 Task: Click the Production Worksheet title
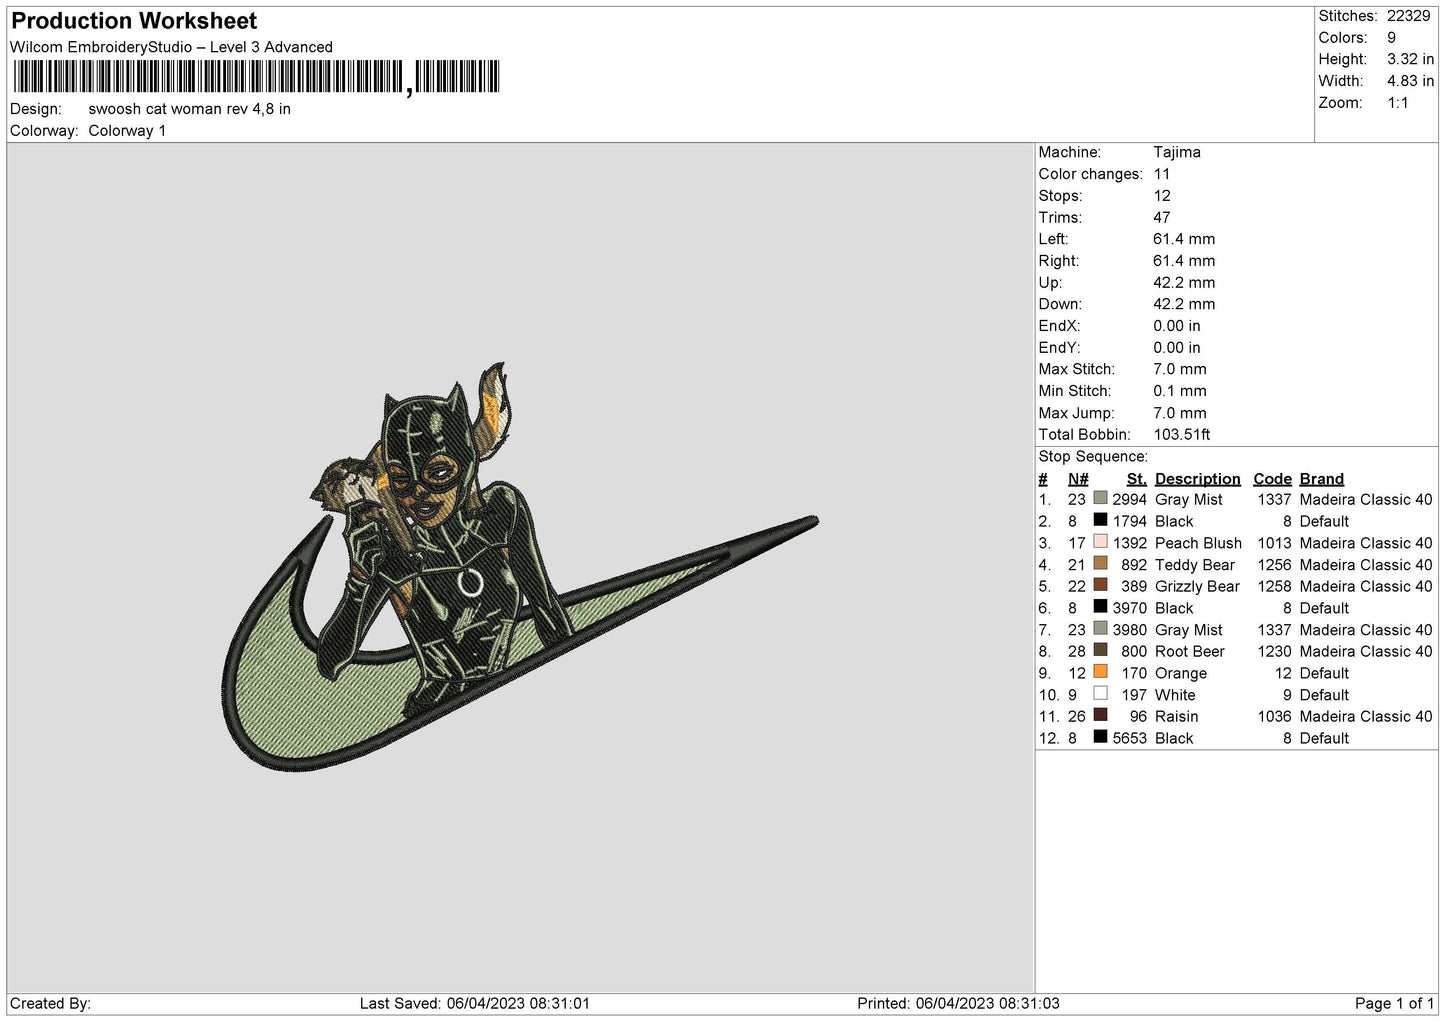134,21
